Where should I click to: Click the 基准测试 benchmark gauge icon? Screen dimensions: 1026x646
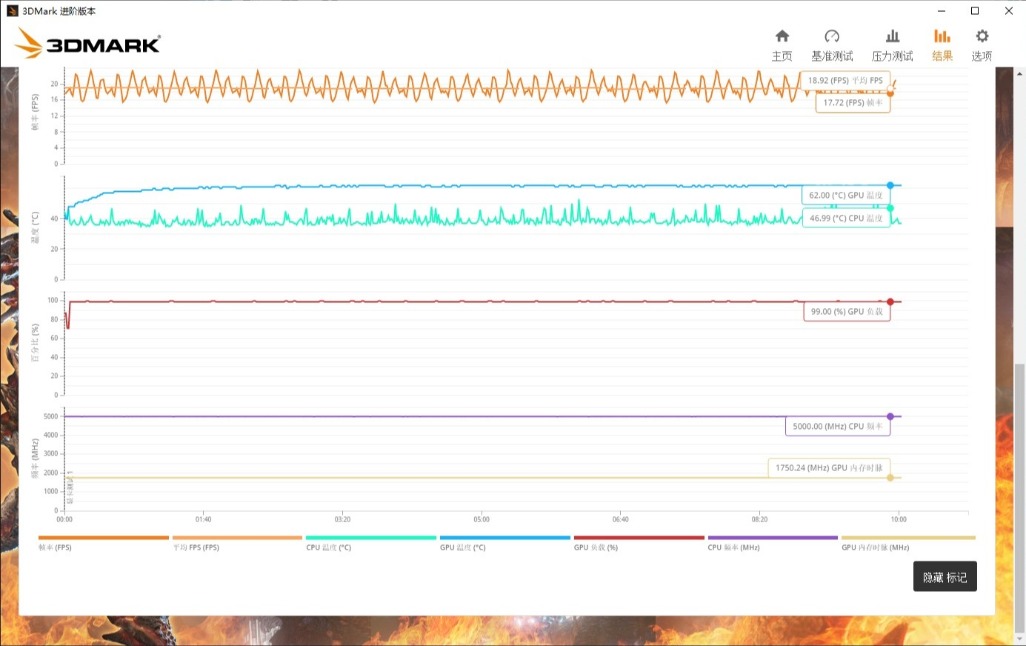click(831, 37)
